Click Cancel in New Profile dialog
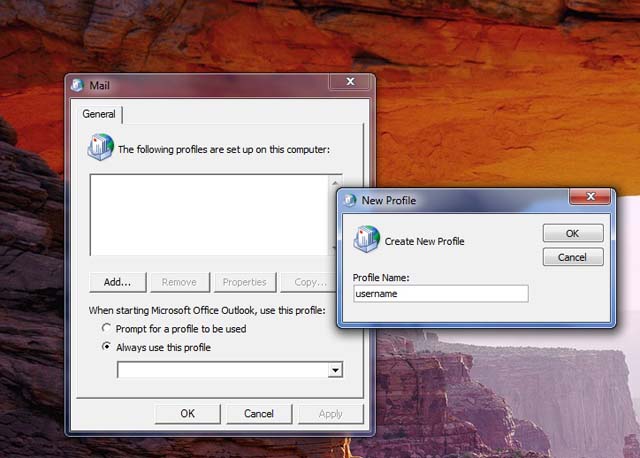 pos(573,257)
